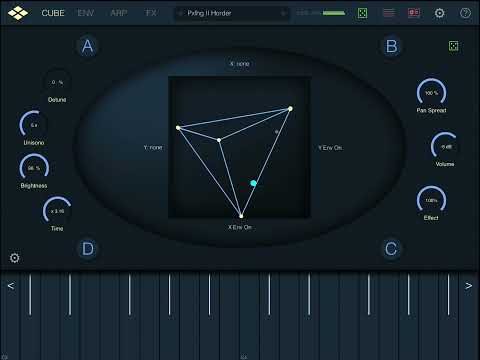
Task: Click the green output level meter
Action: click(x=334, y=13)
